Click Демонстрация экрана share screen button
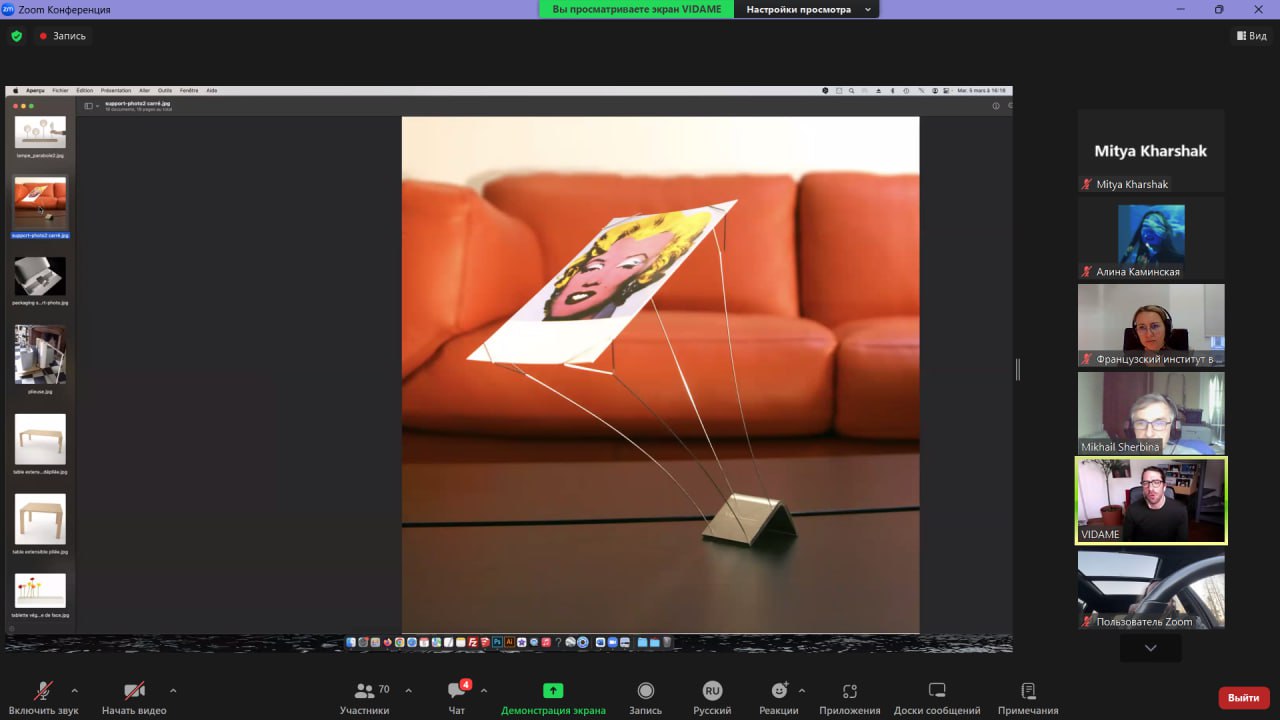Viewport: 1280px width, 720px height. [553, 698]
